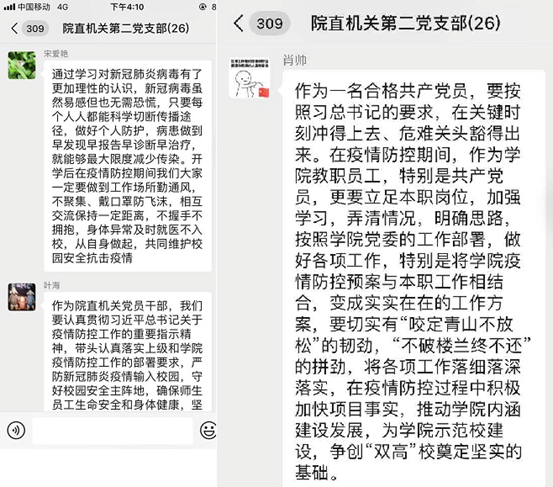Tap the back arrow in left chat header

[14, 28]
